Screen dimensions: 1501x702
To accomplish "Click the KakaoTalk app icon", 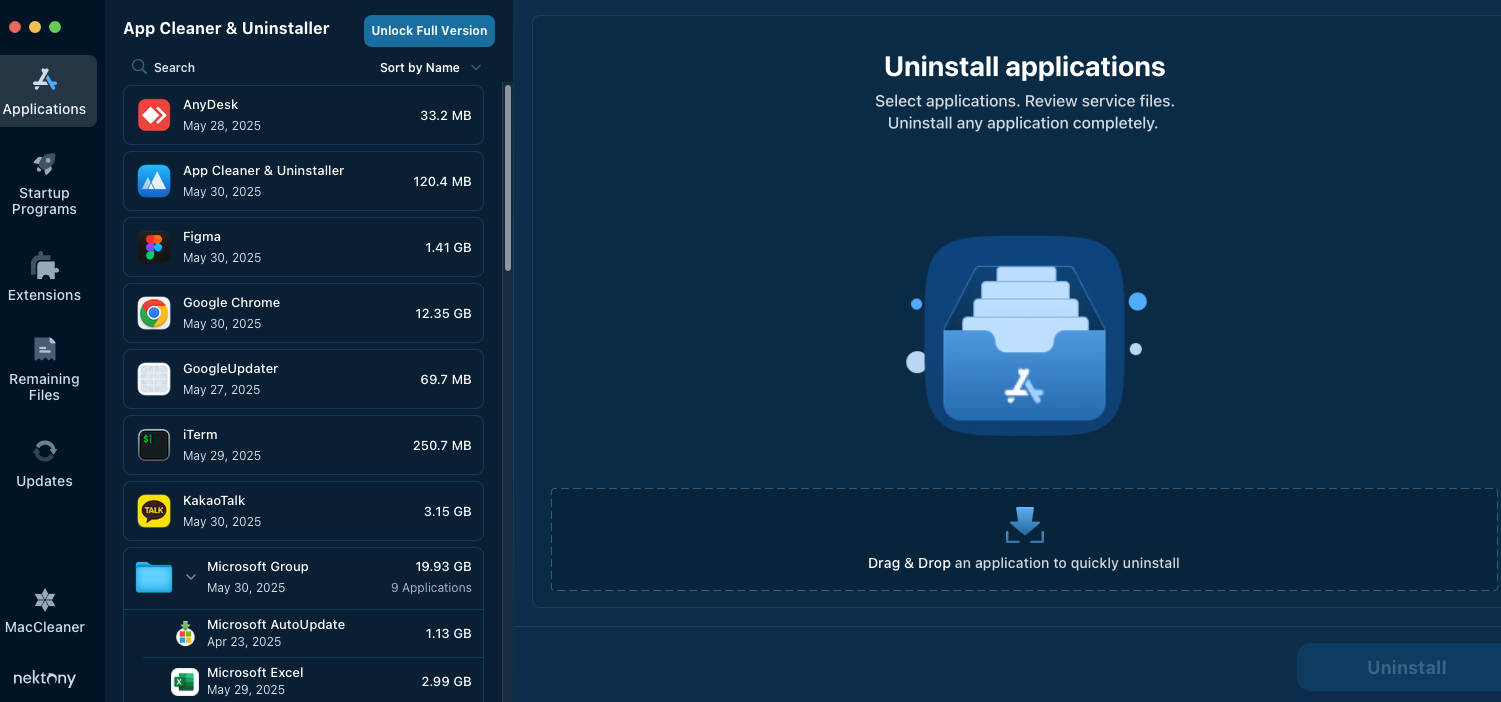I will coord(154,511).
